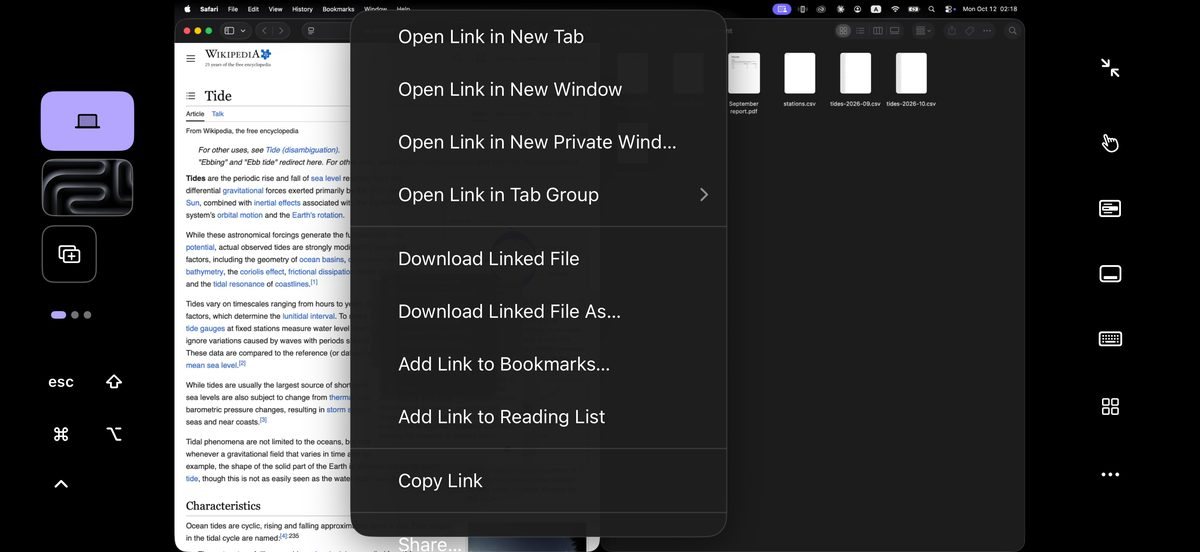Toggle the Command modifier key
1200x552 pixels.
point(61,434)
